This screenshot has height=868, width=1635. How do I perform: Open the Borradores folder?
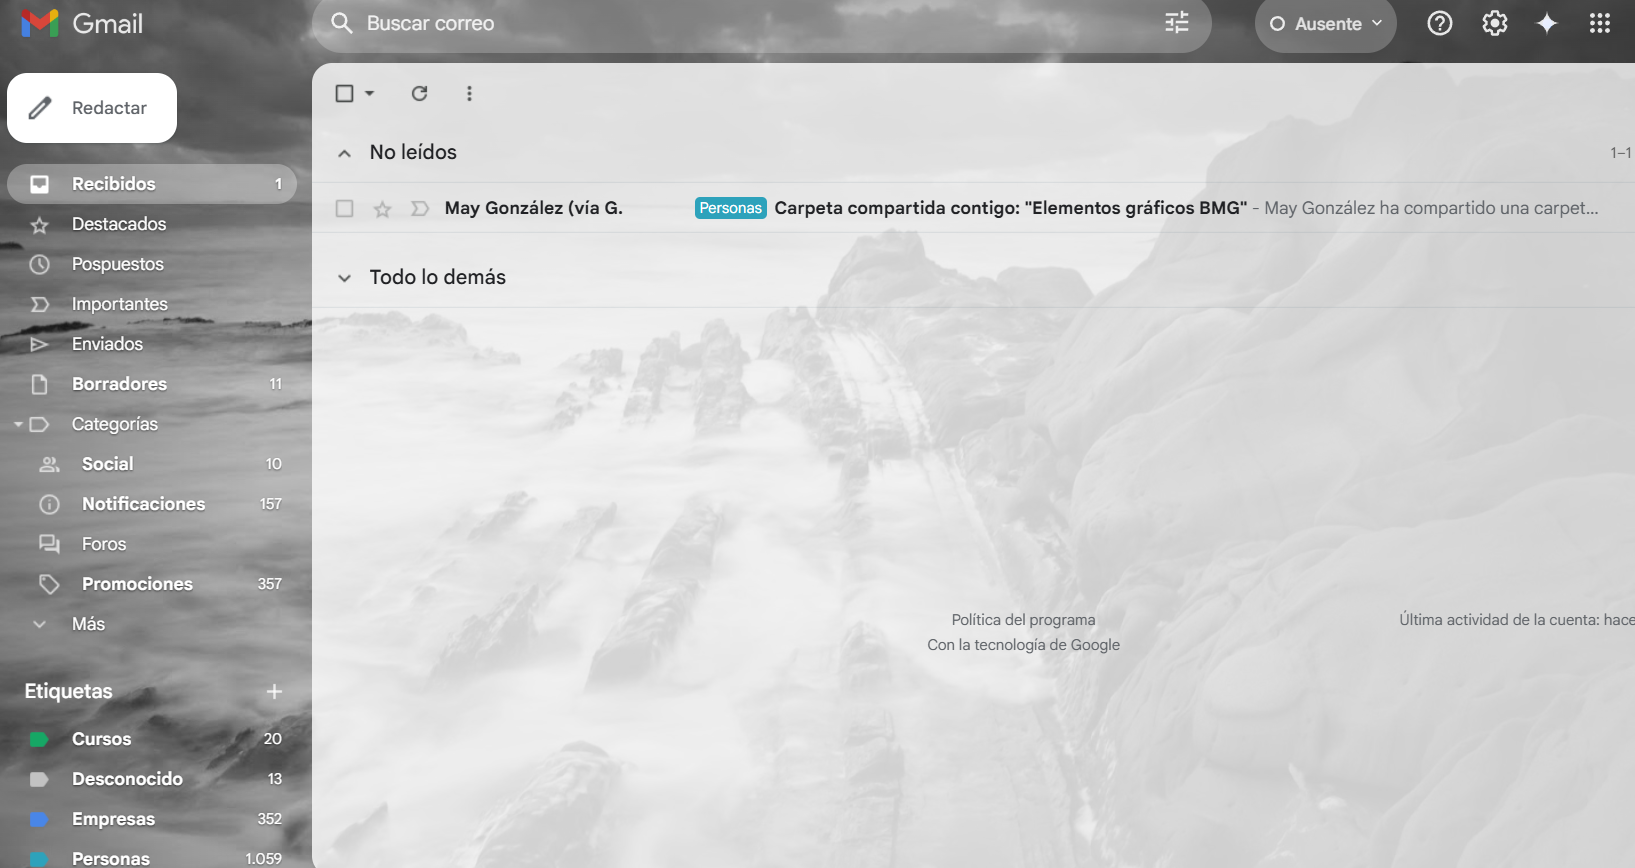119,384
